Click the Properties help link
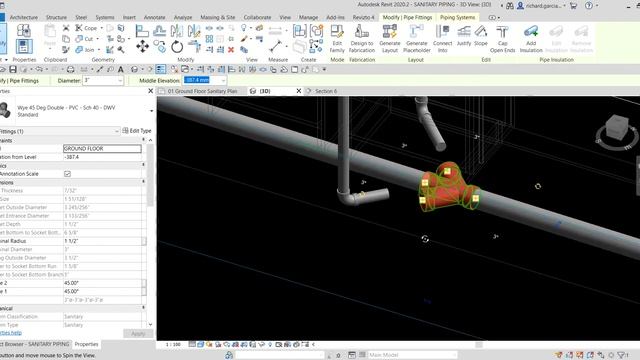Image resolution: width=640 pixels, height=360 pixels. click(10, 333)
